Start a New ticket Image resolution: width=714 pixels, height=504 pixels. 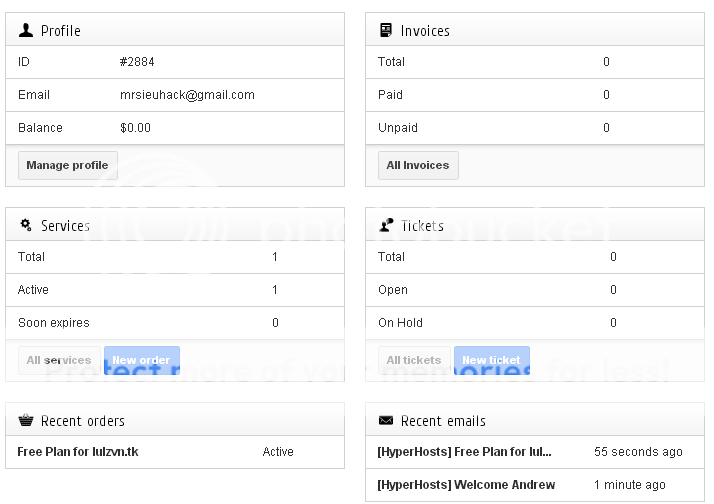[x=491, y=360]
